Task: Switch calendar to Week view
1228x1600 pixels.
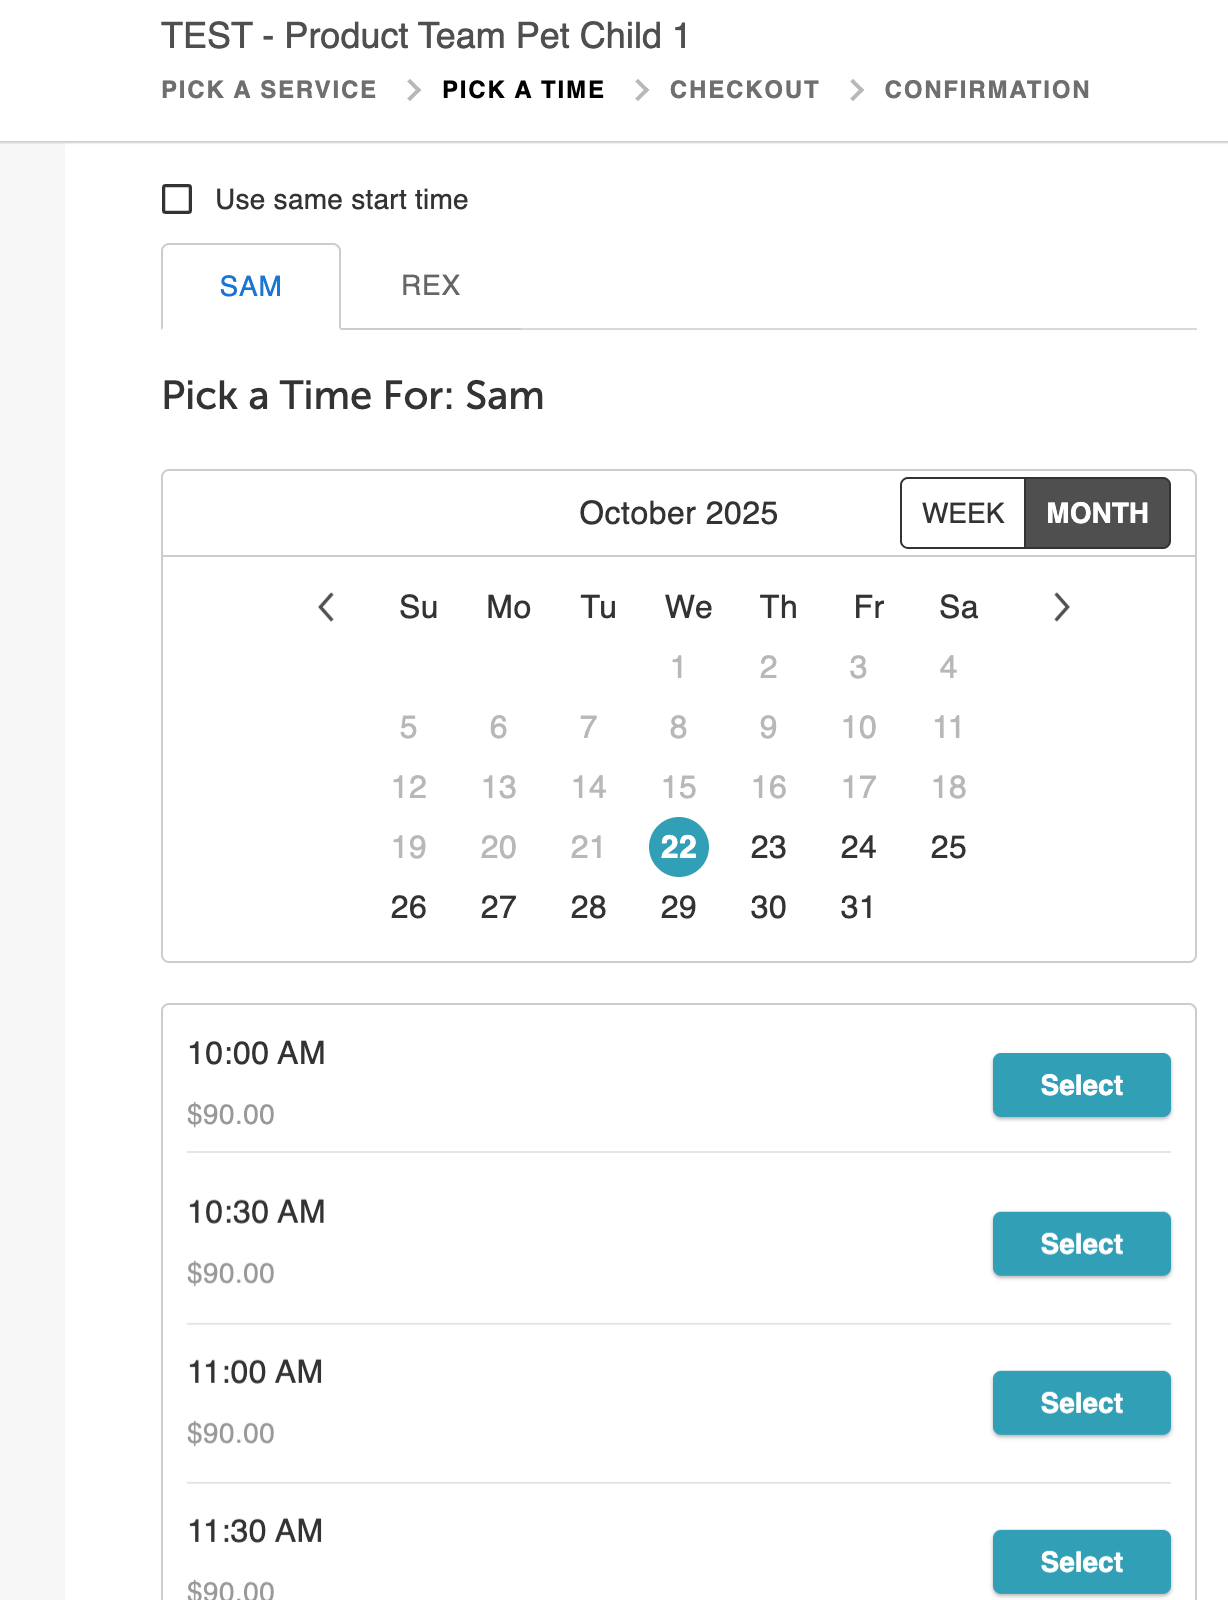Action: click(962, 513)
